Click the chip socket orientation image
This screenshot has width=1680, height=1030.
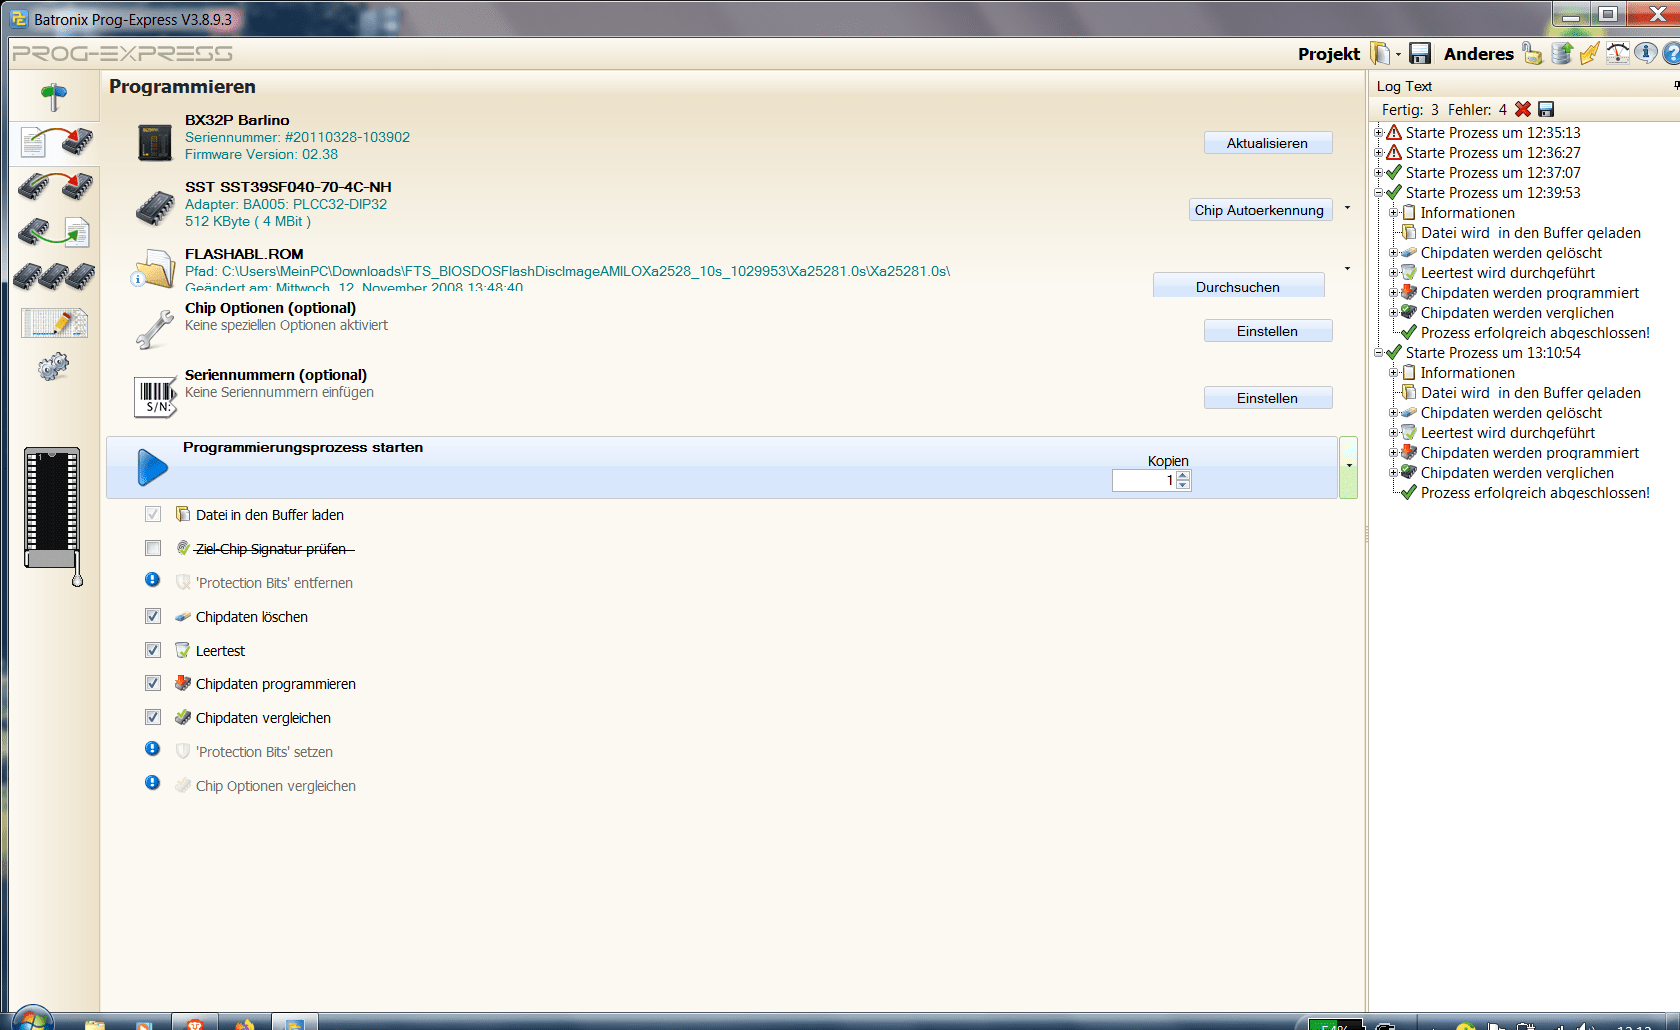point(53,516)
